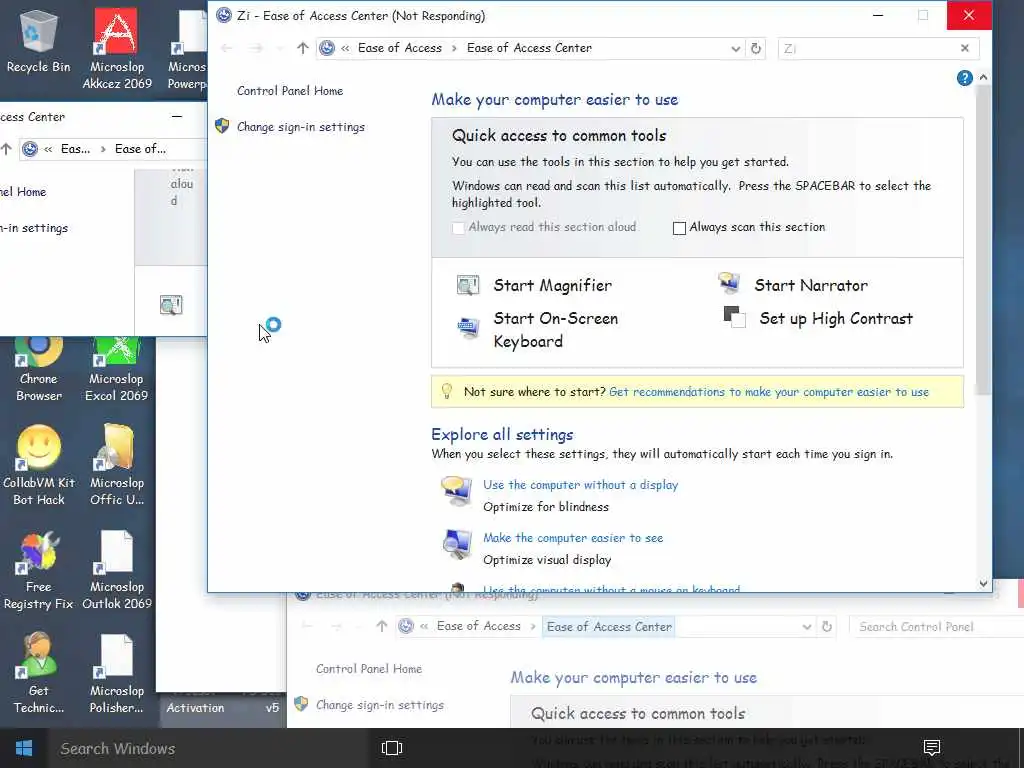Click the vertical scrollbar thumb in front window
The width and height of the screenshot is (1024, 768).
point(984,239)
